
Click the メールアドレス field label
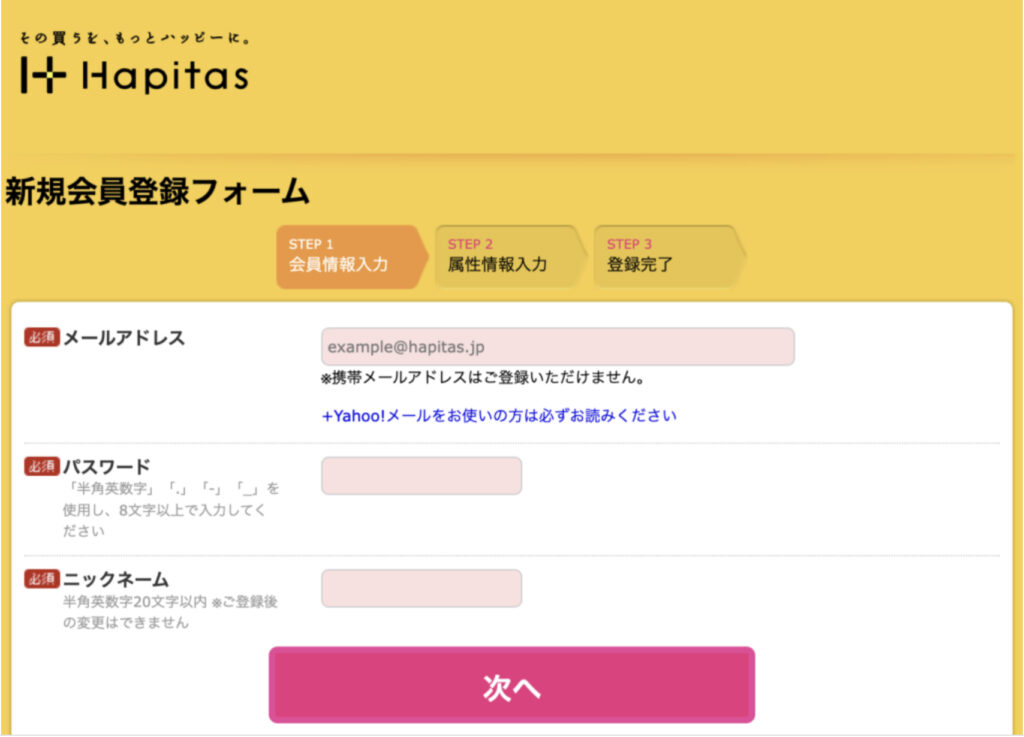[124, 338]
